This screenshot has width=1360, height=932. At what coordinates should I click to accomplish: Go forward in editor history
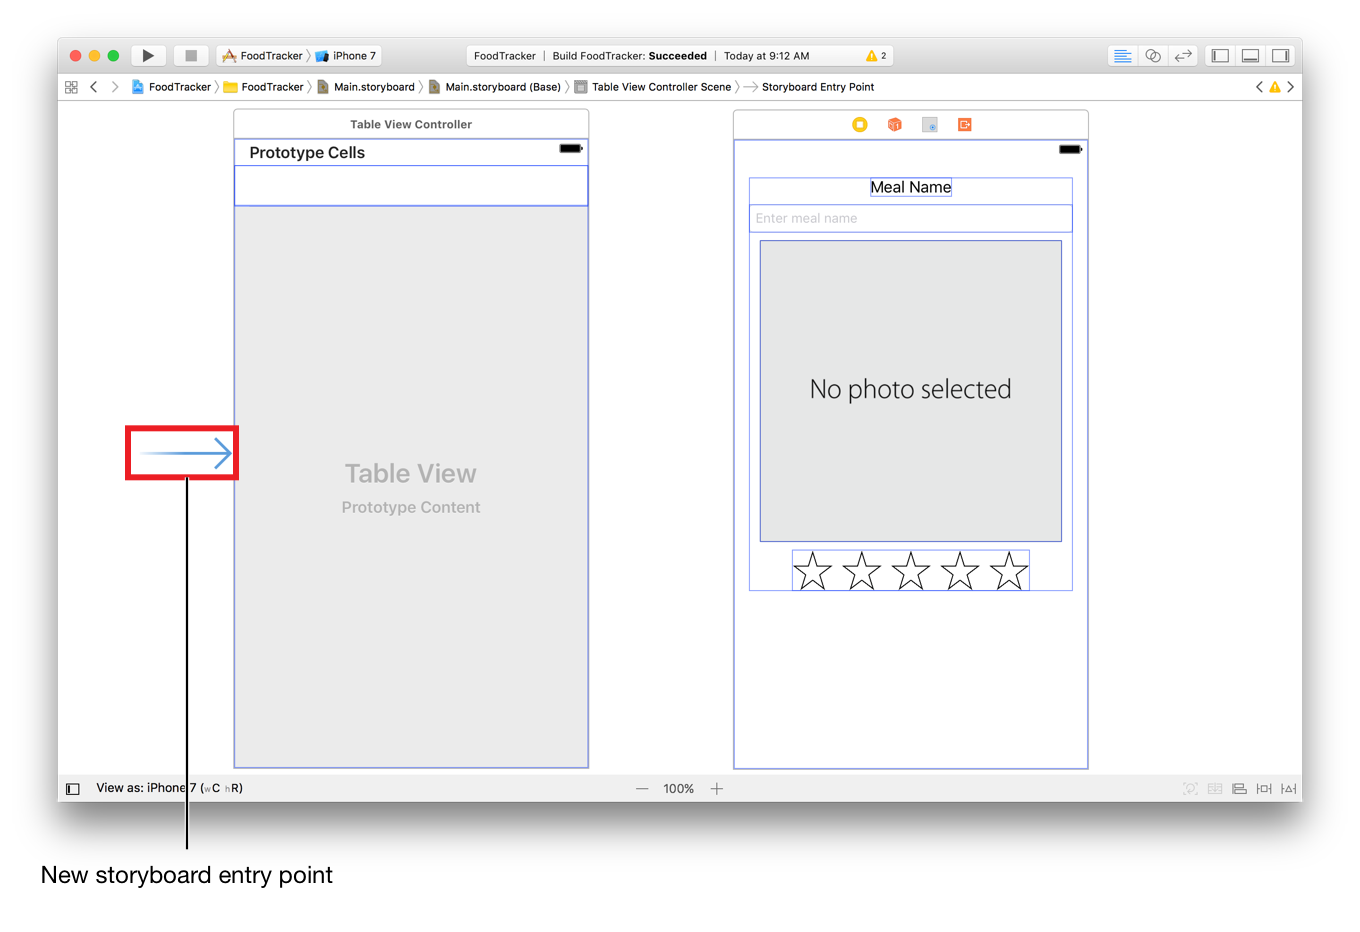pos(115,87)
